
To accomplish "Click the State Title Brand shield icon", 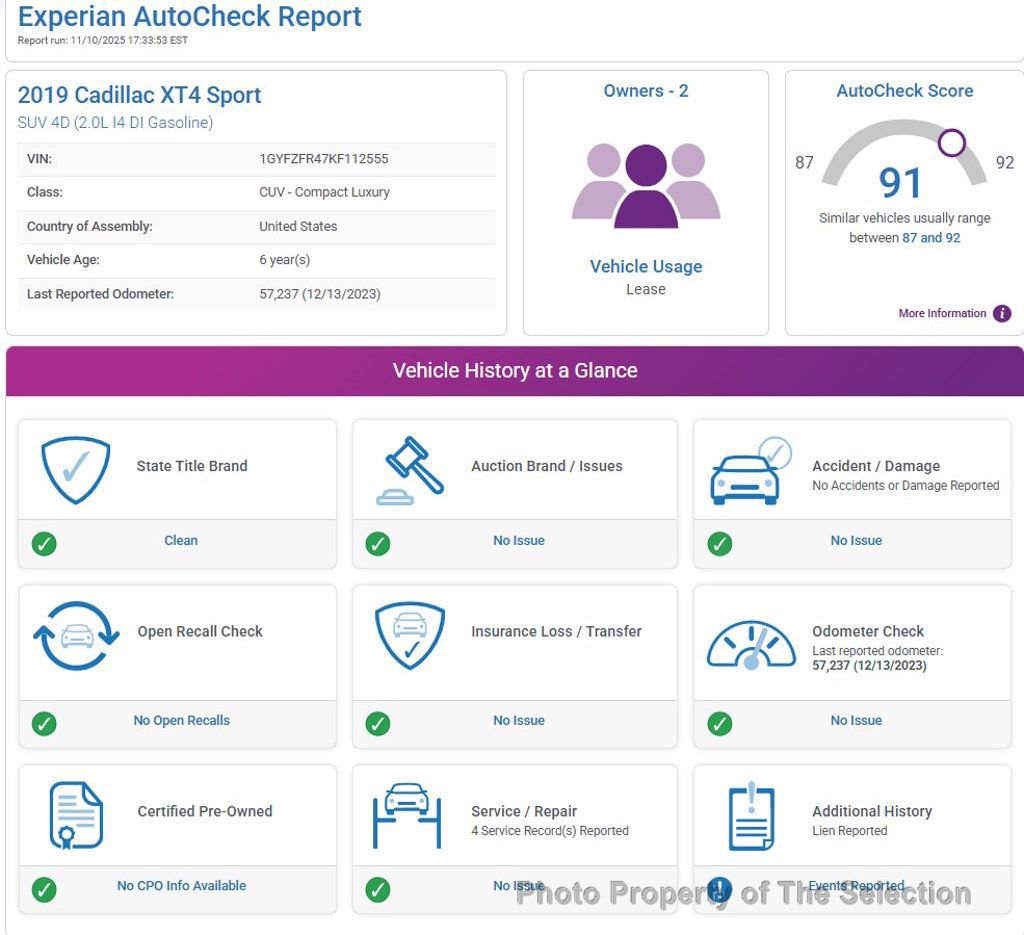I will pyautogui.click(x=75, y=470).
